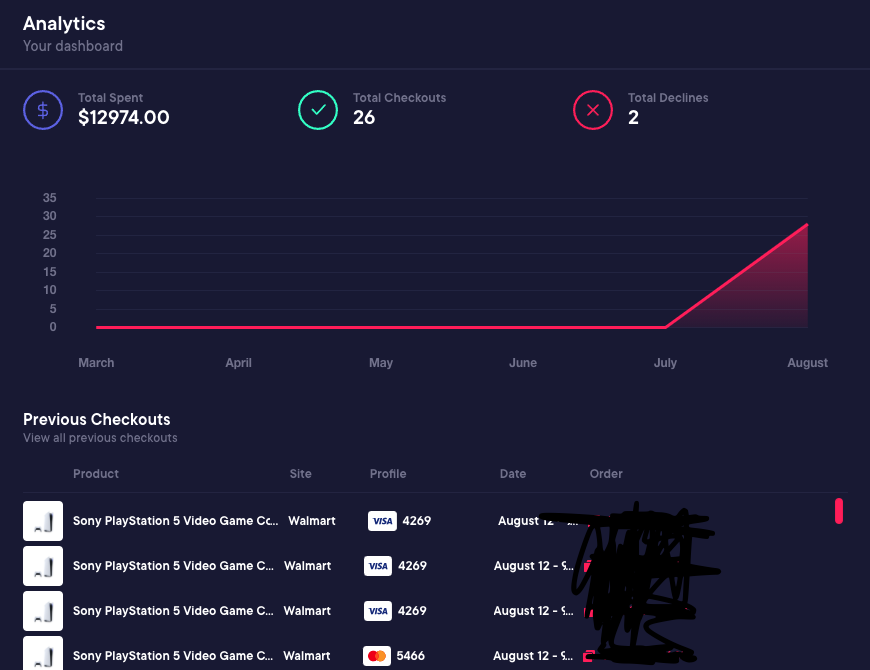The height and width of the screenshot is (670, 870).
Task: Click the June label on chart axis
Action: (x=523, y=363)
